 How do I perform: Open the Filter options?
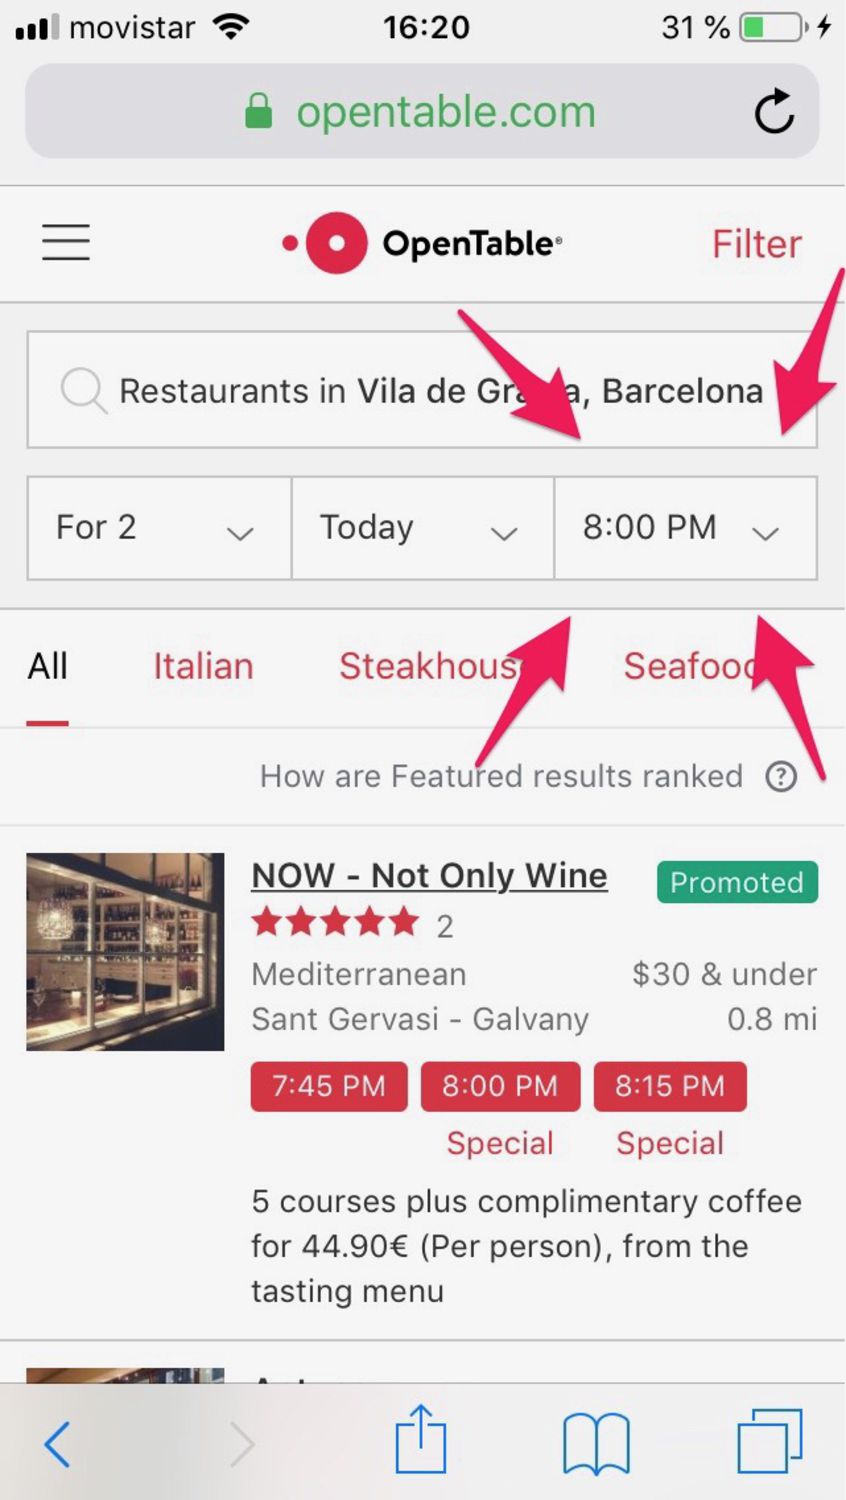pyautogui.click(x=756, y=244)
